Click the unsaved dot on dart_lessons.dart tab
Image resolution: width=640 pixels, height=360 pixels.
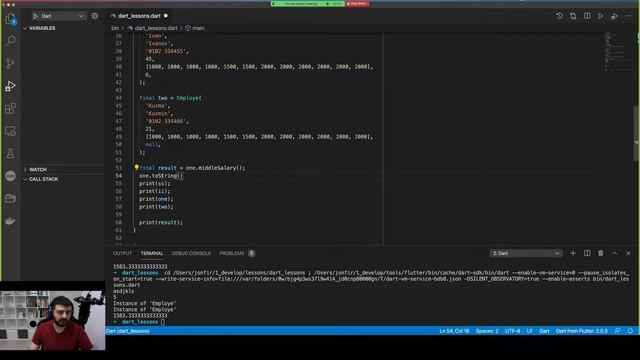tap(166, 16)
